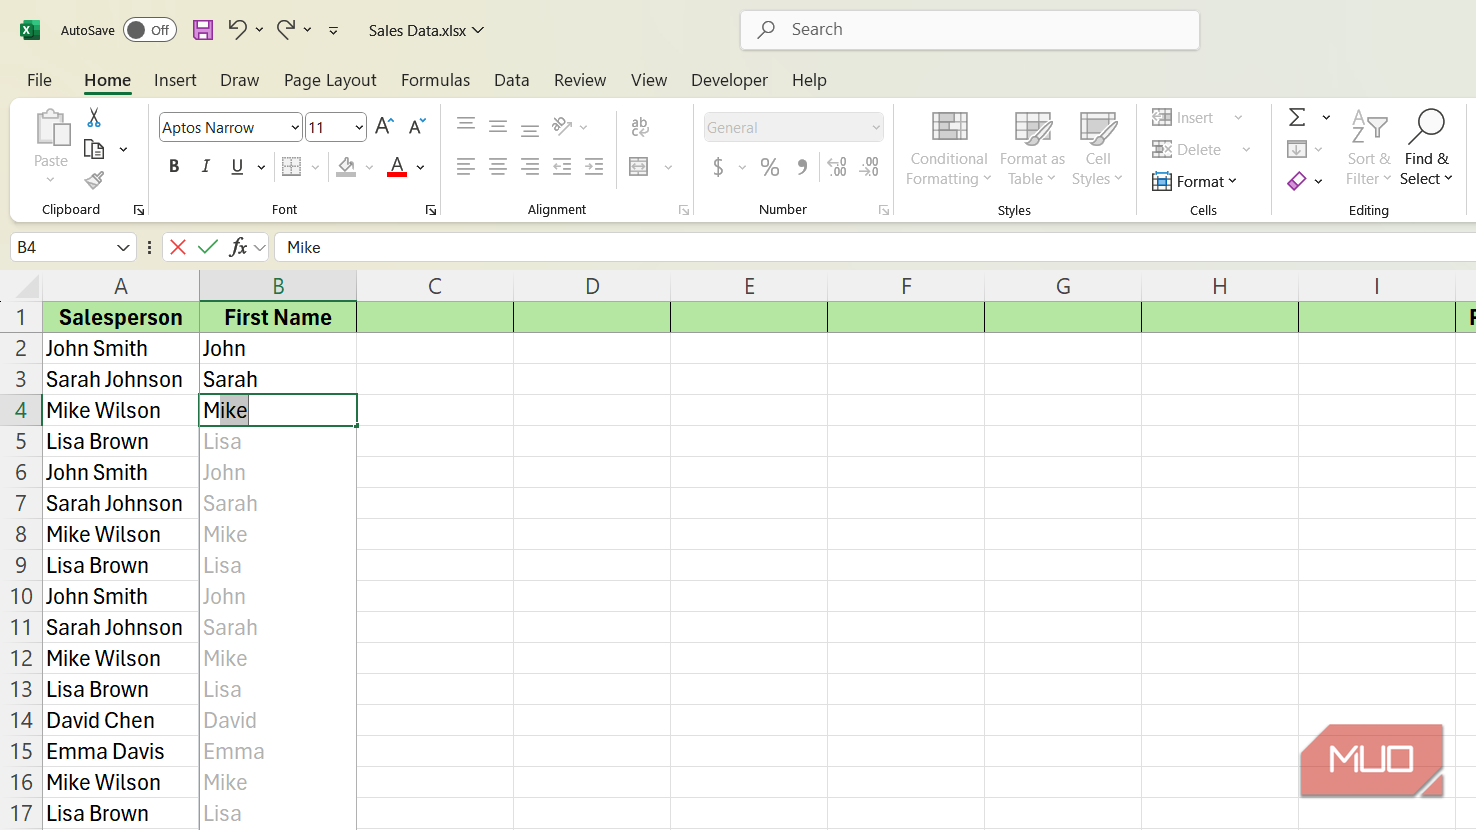1476x830 pixels.
Task: Decrease font size with the smaller A icon
Action: (417, 126)
